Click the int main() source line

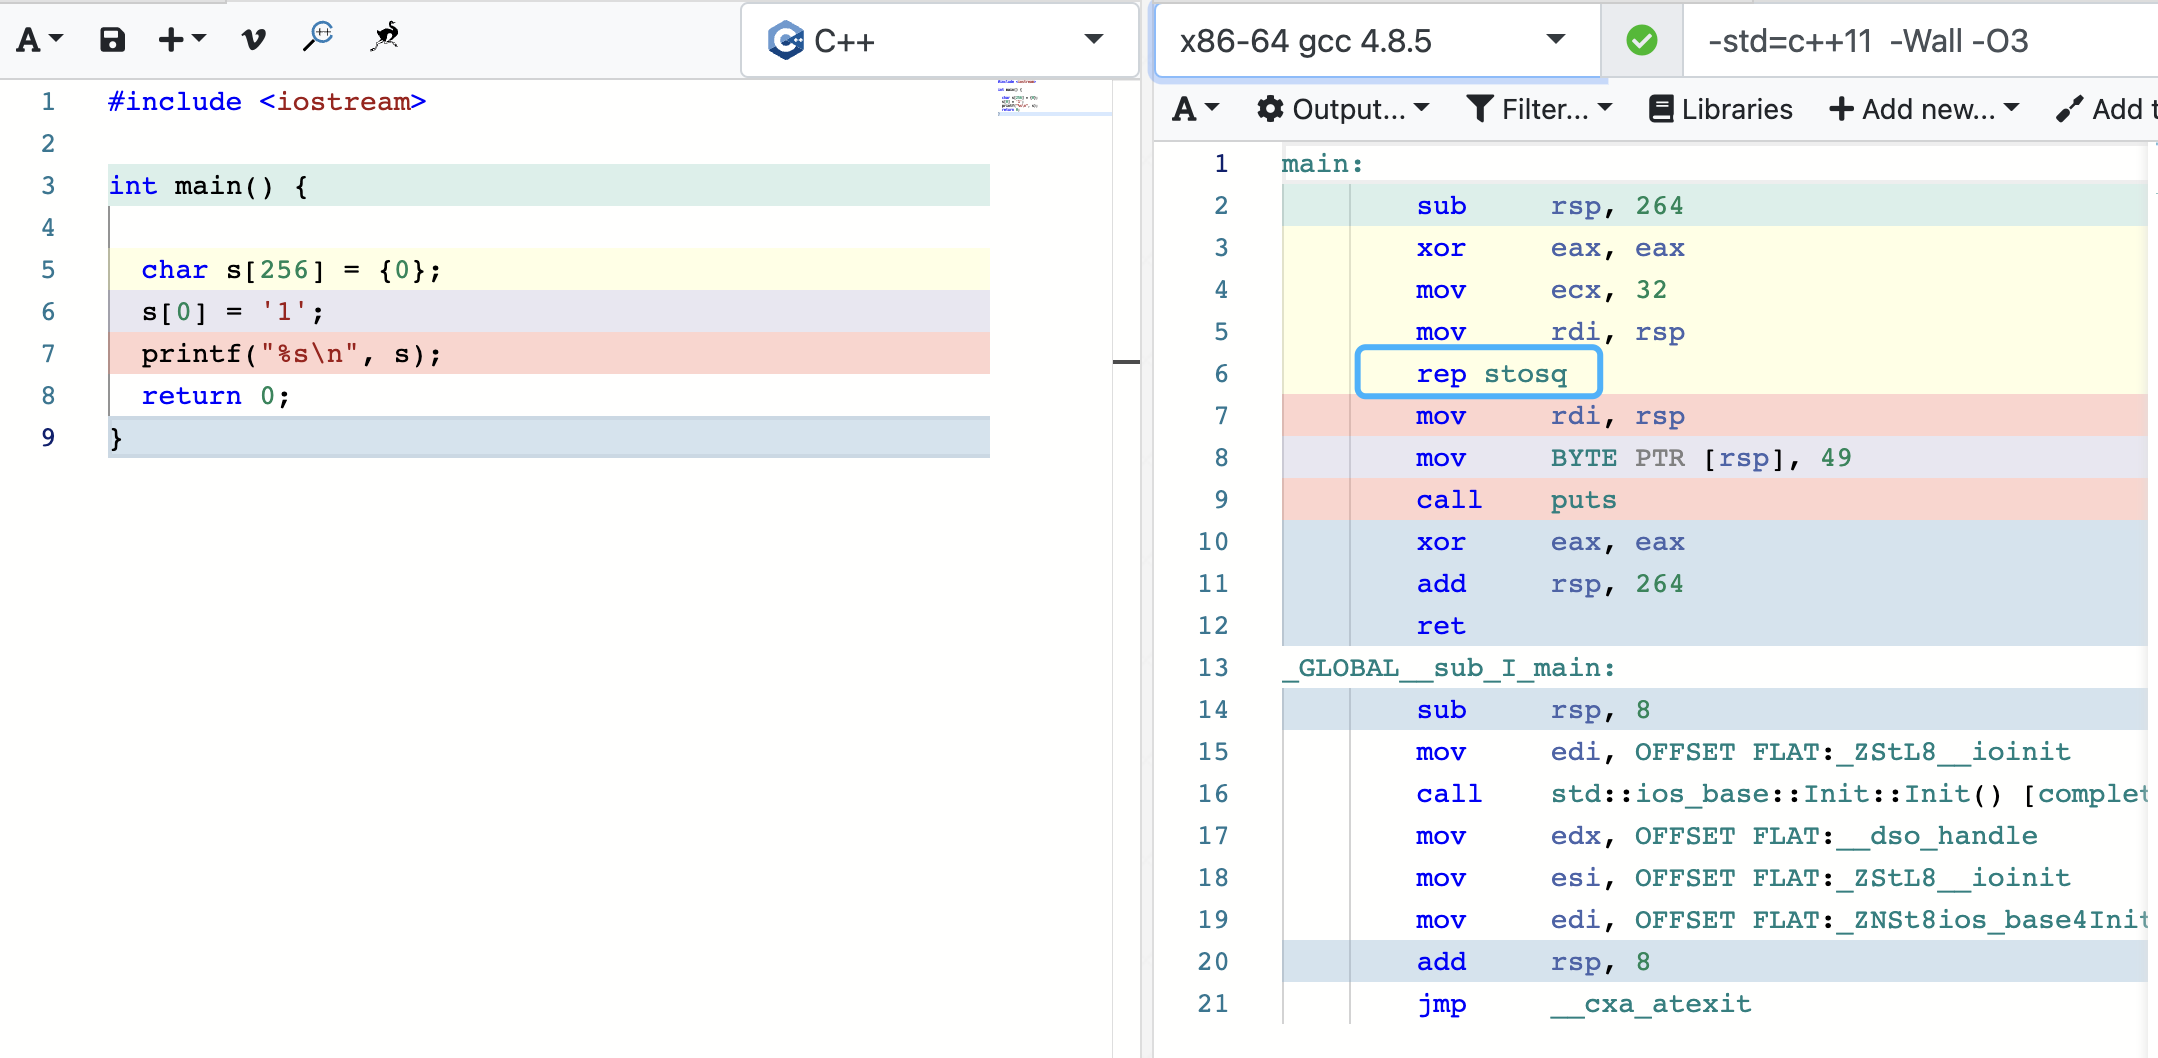tap(549, 186)
